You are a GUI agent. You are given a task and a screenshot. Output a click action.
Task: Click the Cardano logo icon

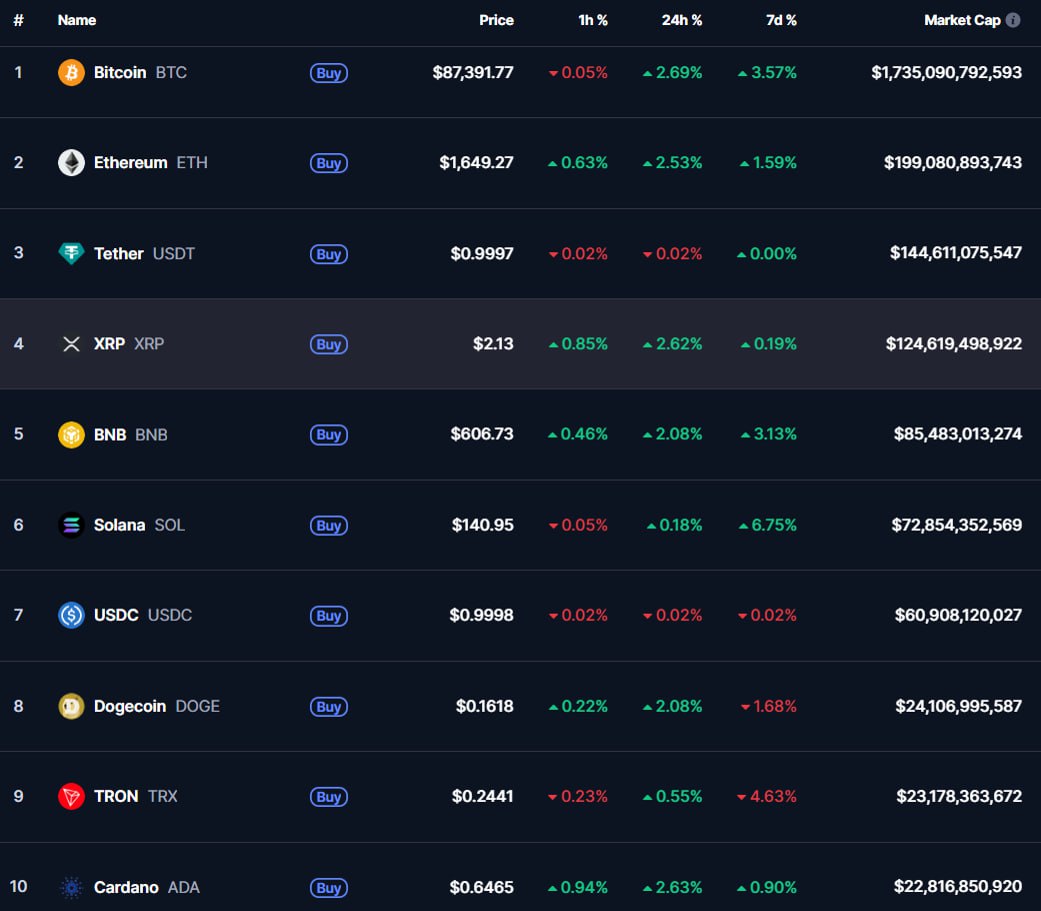coord(71,888)
